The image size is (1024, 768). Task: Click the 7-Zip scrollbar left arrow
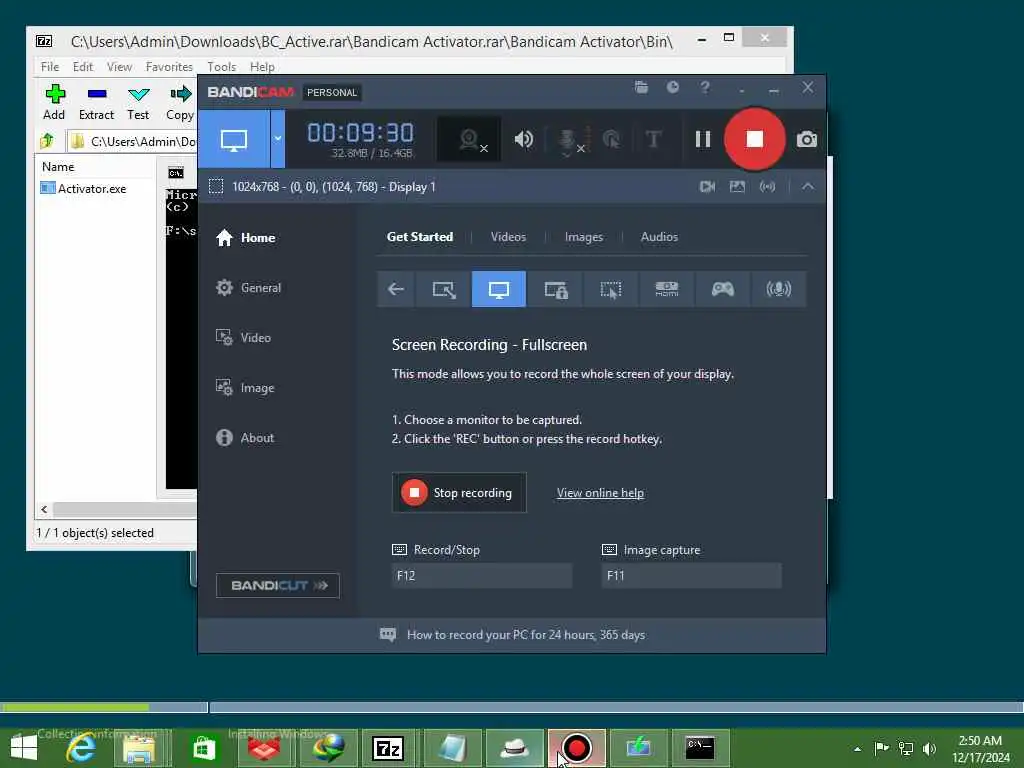[44, 509]
